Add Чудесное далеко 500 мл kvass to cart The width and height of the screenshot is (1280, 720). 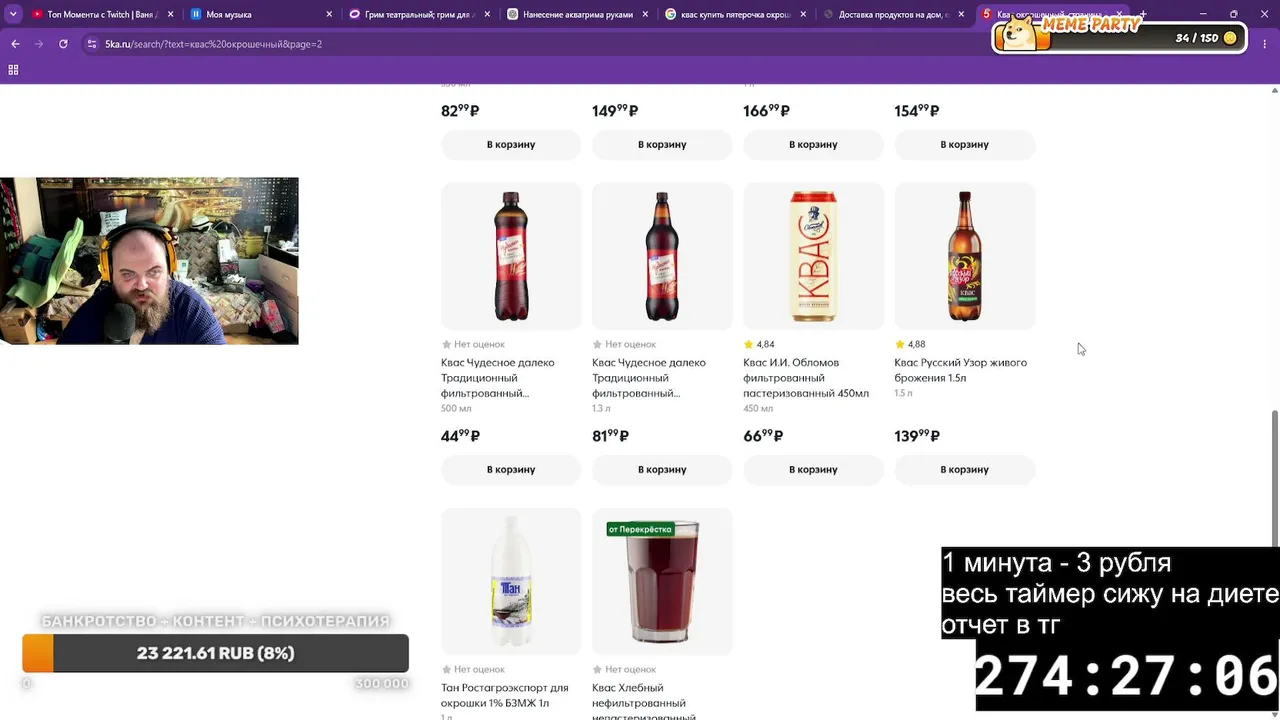(511, 469)
